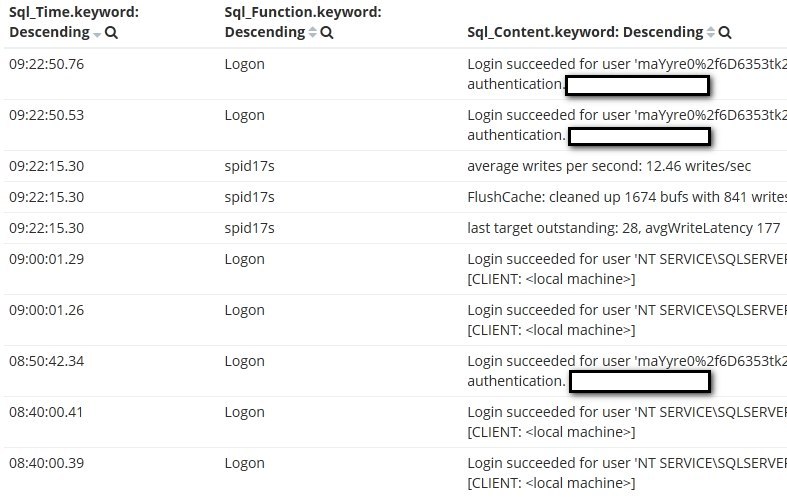Toggle sort arrows on the Sql_Function.keyword column
This screenshot has width=787, height=499.
coord(313,33)
